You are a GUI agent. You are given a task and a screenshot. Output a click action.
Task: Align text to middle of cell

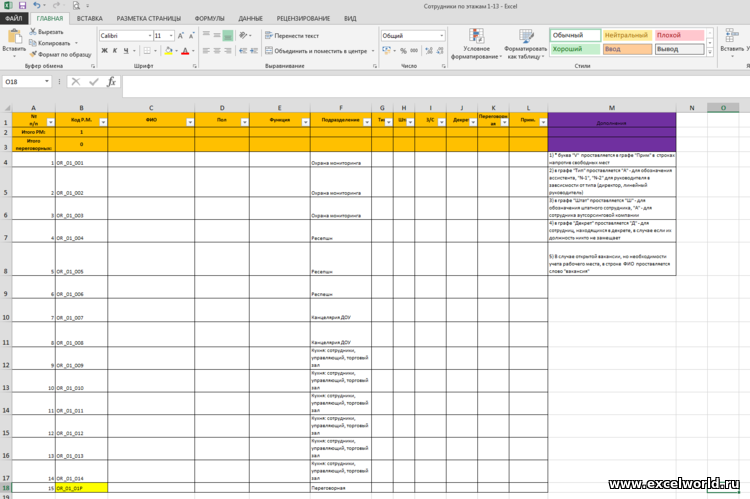tap(217, 35)
